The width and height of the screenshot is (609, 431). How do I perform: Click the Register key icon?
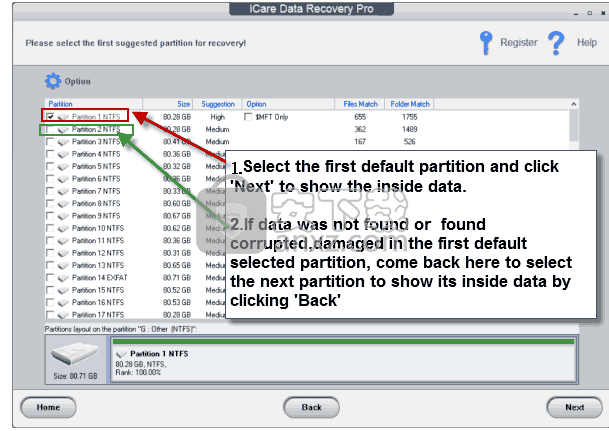[x=485, y=43]
